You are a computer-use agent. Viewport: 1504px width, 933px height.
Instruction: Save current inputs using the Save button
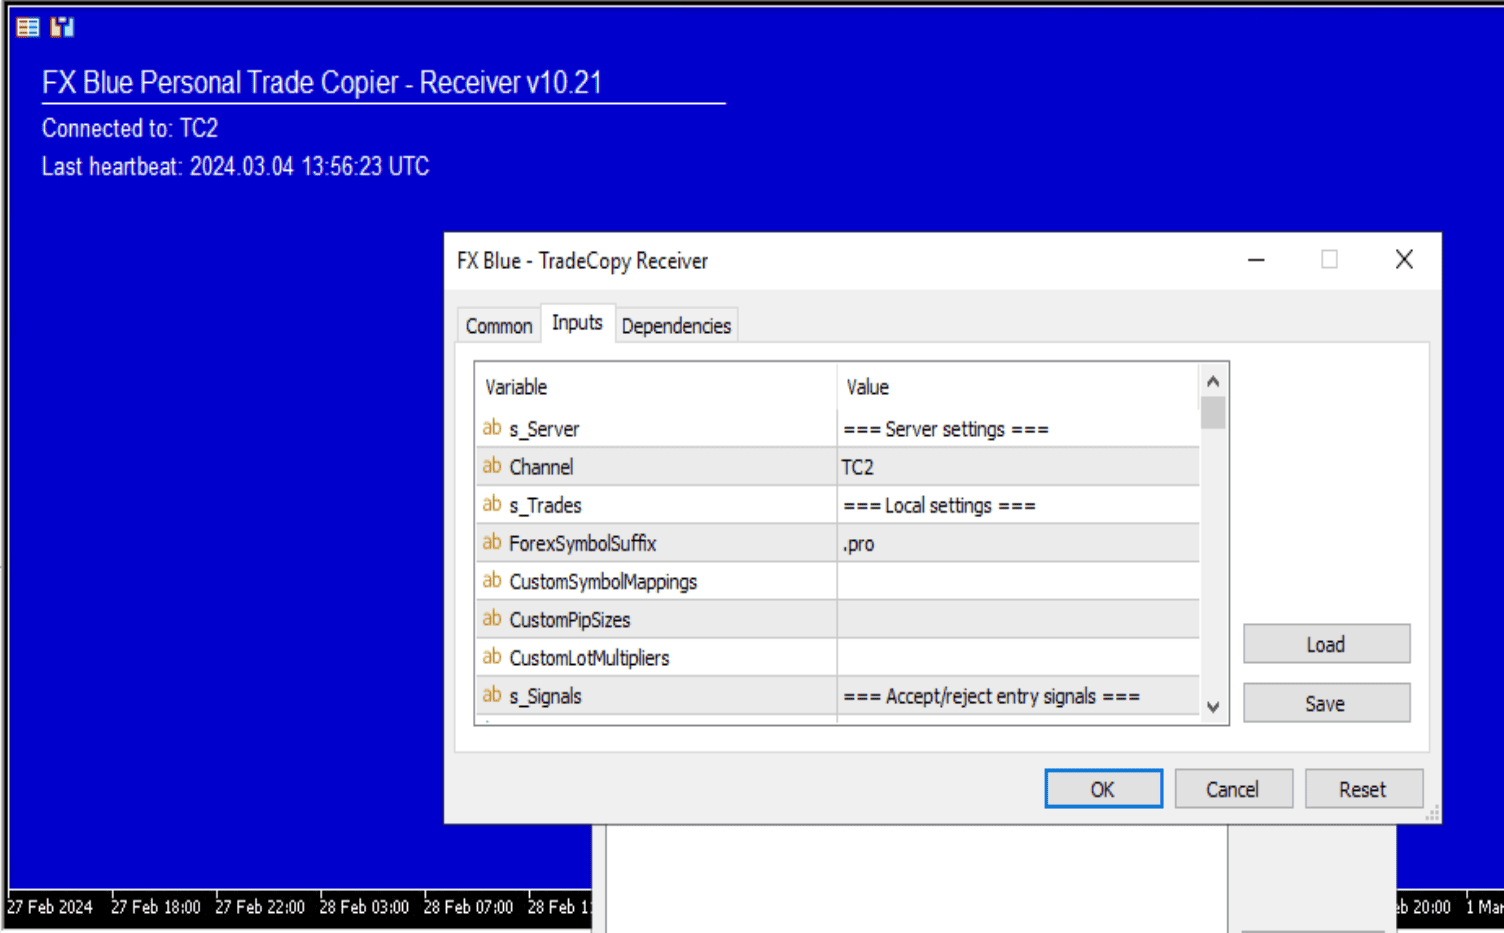point(1326,702)
